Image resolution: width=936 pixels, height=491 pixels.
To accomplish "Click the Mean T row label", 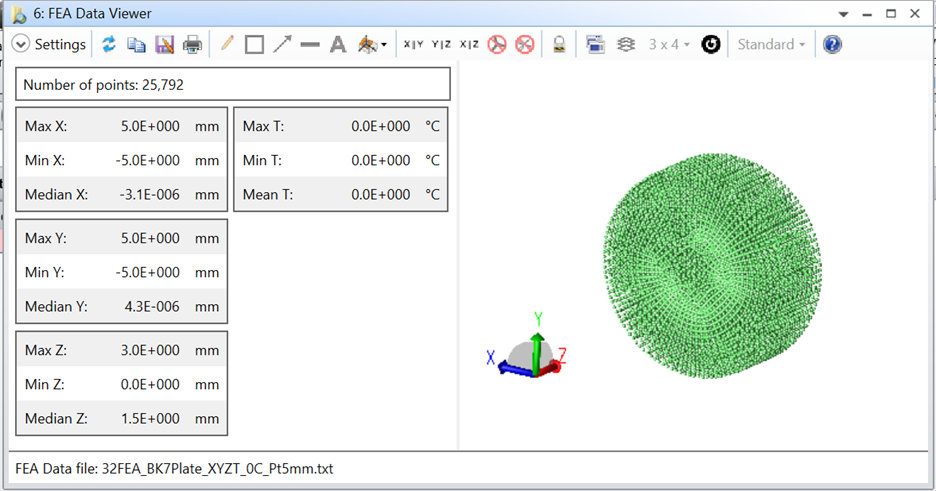I will 267,194.
